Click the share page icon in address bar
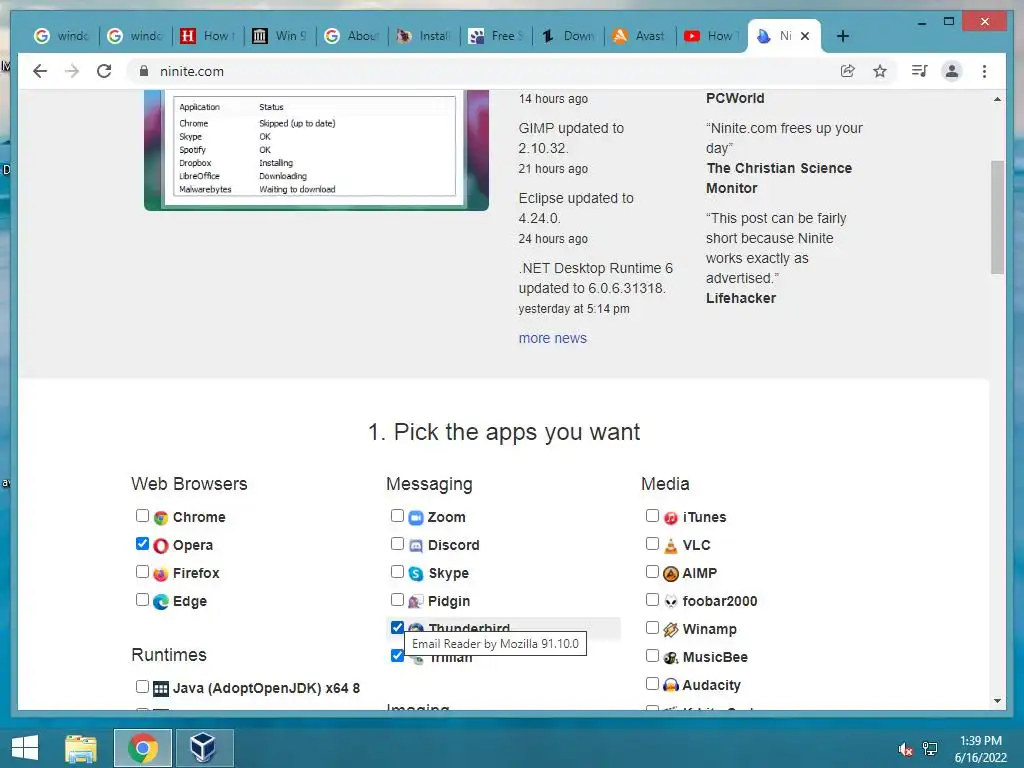Viewport: 1024px width, 768px height. [848, 71]
